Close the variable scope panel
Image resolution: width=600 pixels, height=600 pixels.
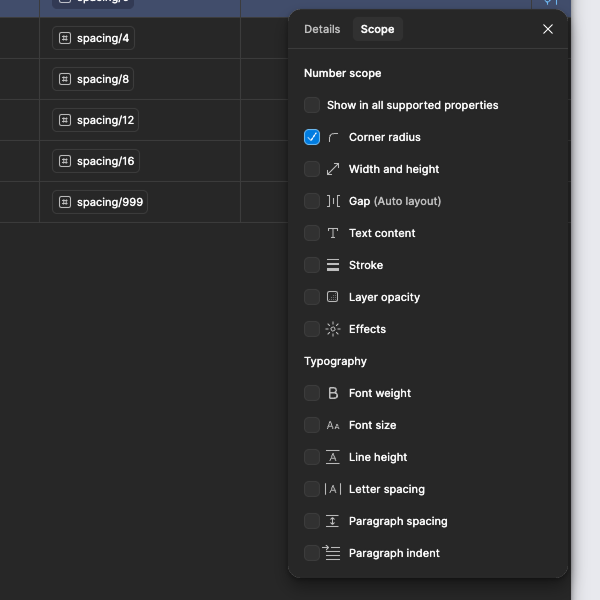(548, 29)
